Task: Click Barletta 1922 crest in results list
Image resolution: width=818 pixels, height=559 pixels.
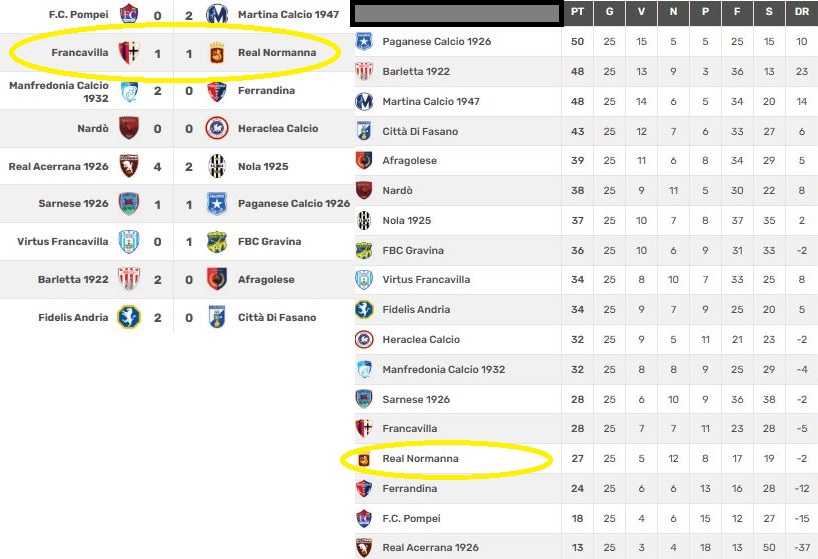Action: pyautogui.click(x=129, y=280)
